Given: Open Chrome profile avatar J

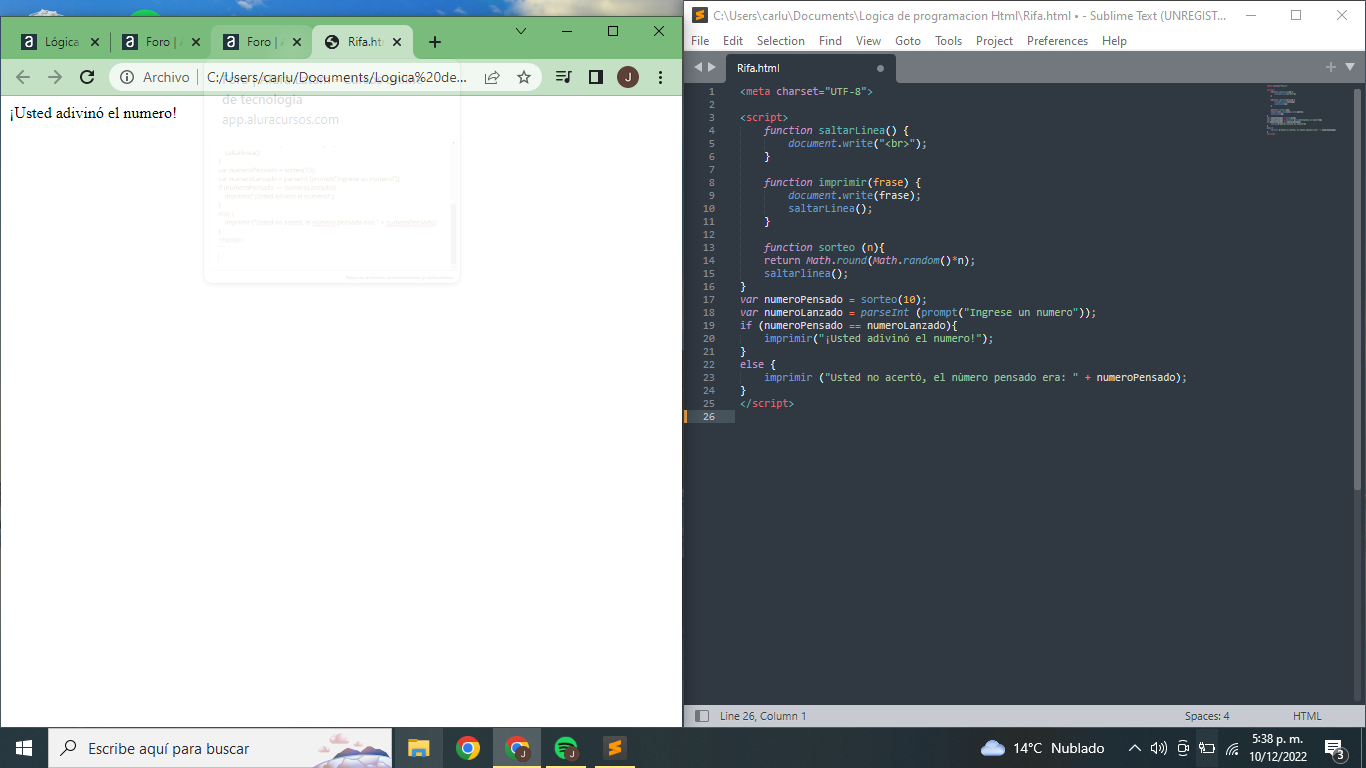Looking at the screenshot, I should 628,77.
